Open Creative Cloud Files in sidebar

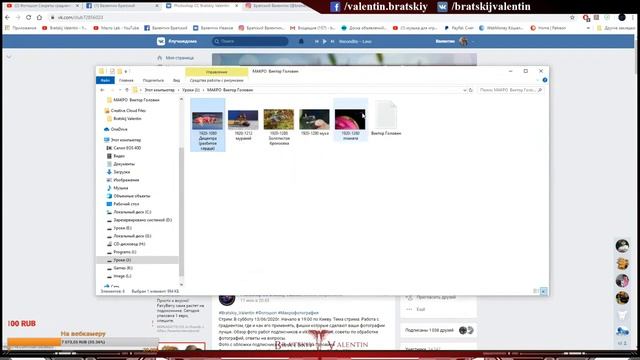(x=128, y=111)
